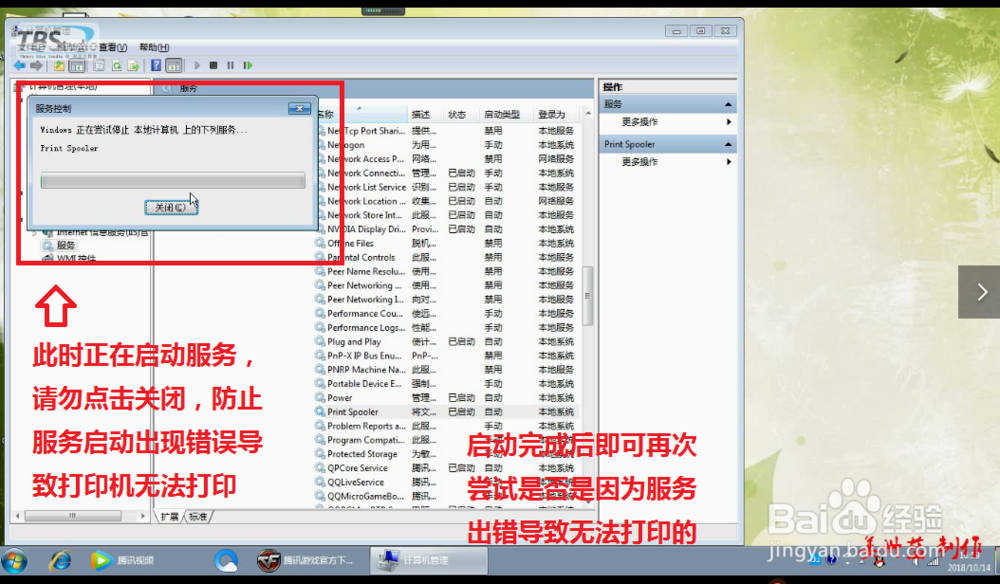Click the Export List toolbar icon
This screenshot has width=1000, height=584.
133,65
